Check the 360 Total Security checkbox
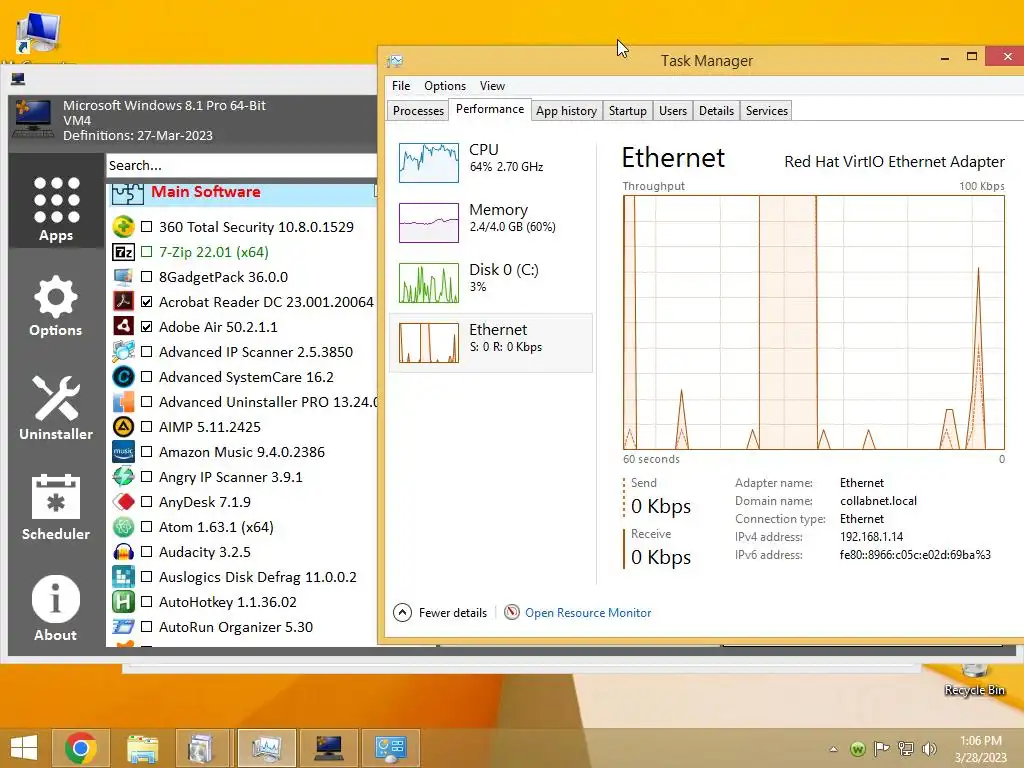This screenshot has width=1024, height=768. 146,227
